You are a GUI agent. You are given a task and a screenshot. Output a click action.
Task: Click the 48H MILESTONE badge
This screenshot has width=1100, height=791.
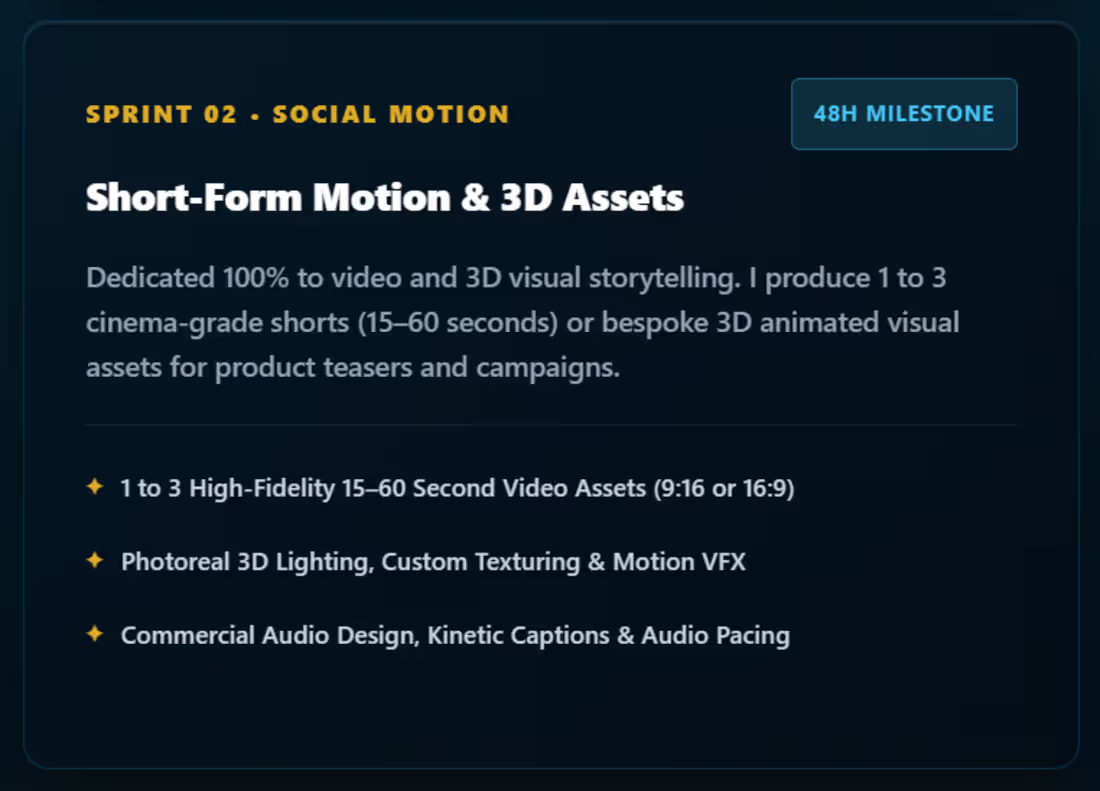(904, 114)
